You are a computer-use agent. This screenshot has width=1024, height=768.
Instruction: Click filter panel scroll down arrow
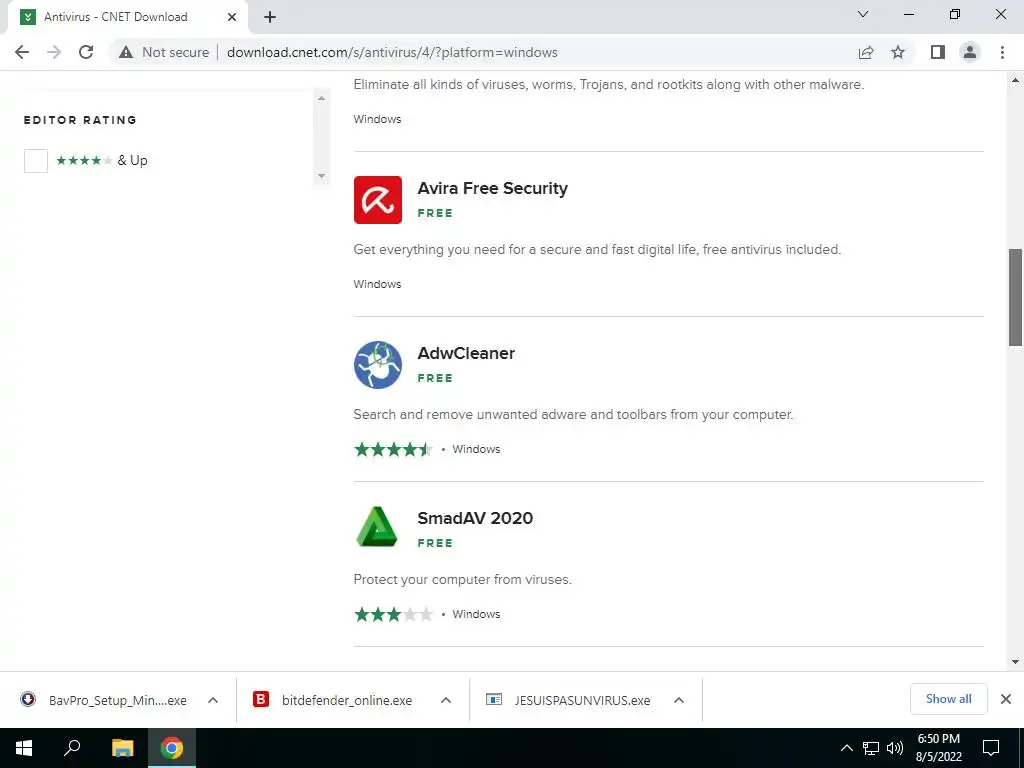pyautogui.click(x=321, y=176)
